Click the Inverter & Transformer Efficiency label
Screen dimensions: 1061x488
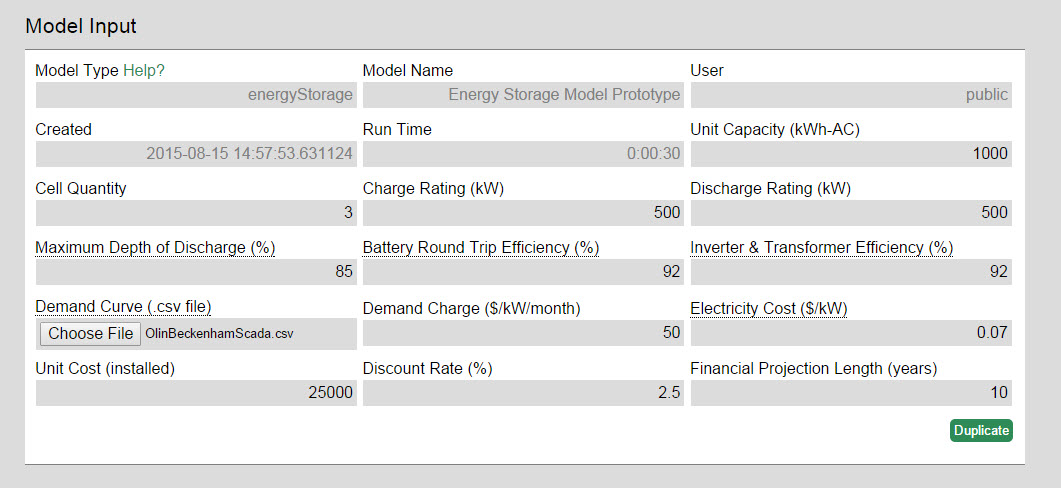tap(821, 248)
